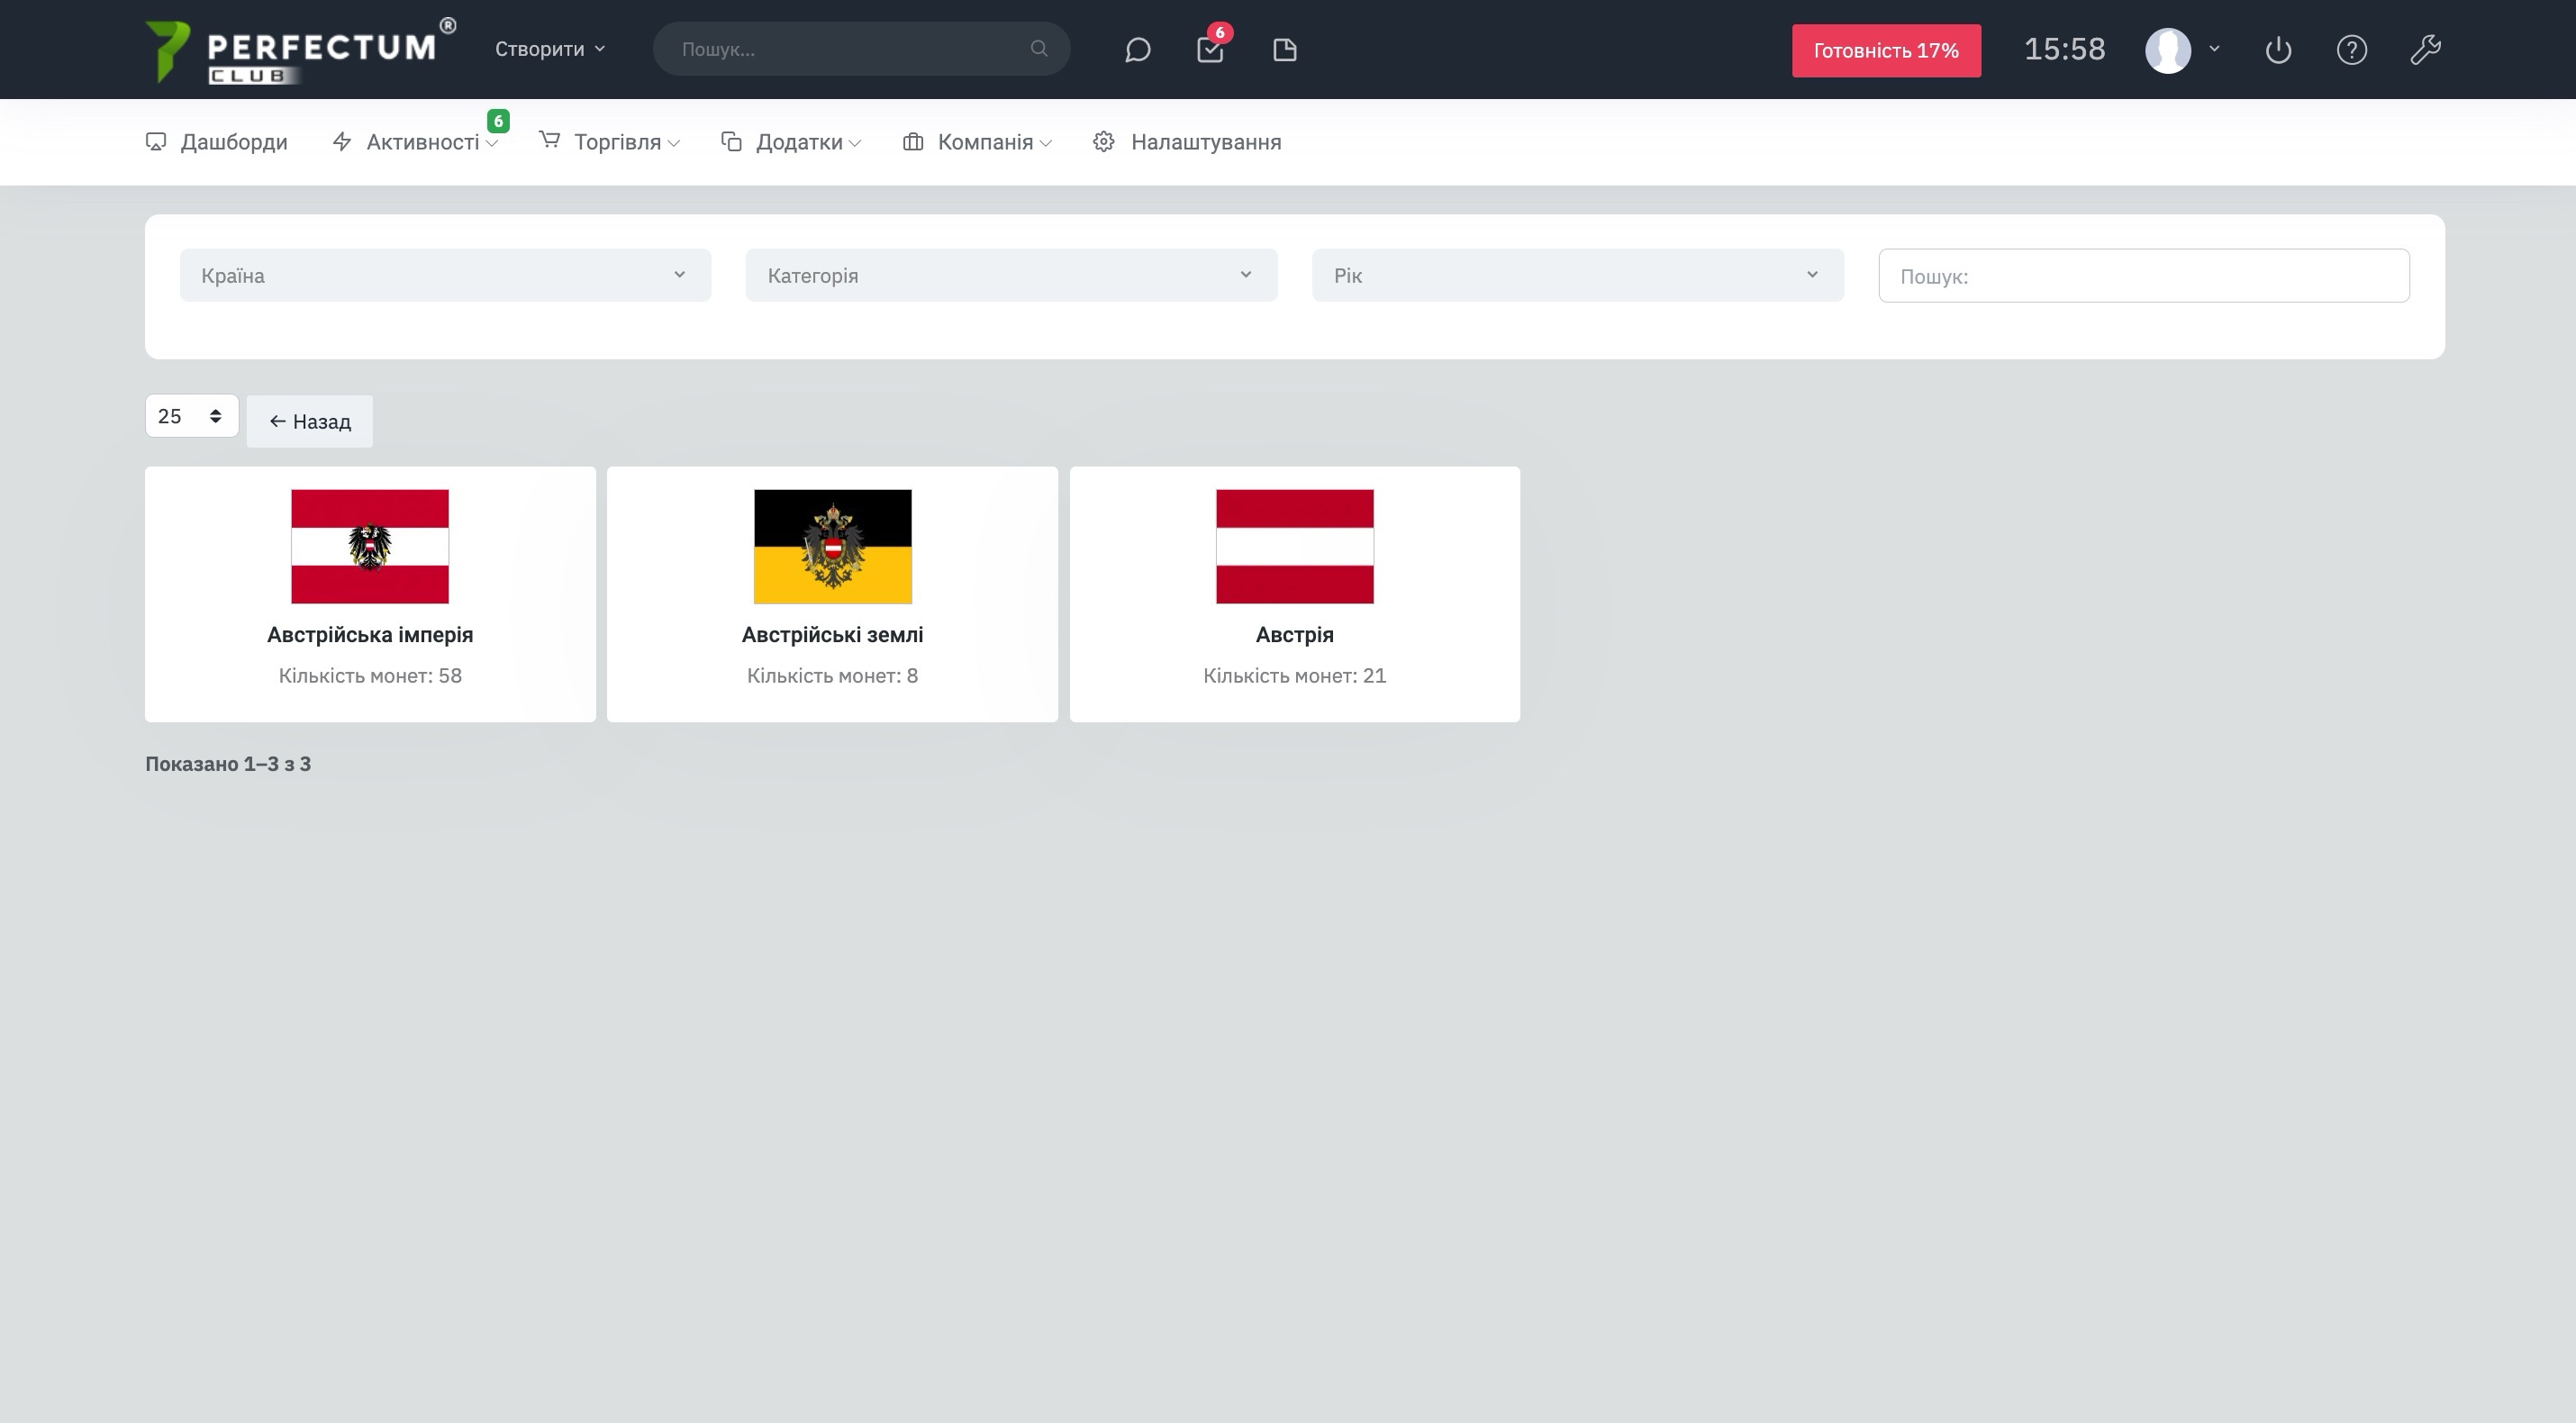Open the Австрійські землі flag card
The width and height of the screenshot is (2576, 1423).
(x=832, y=593)
